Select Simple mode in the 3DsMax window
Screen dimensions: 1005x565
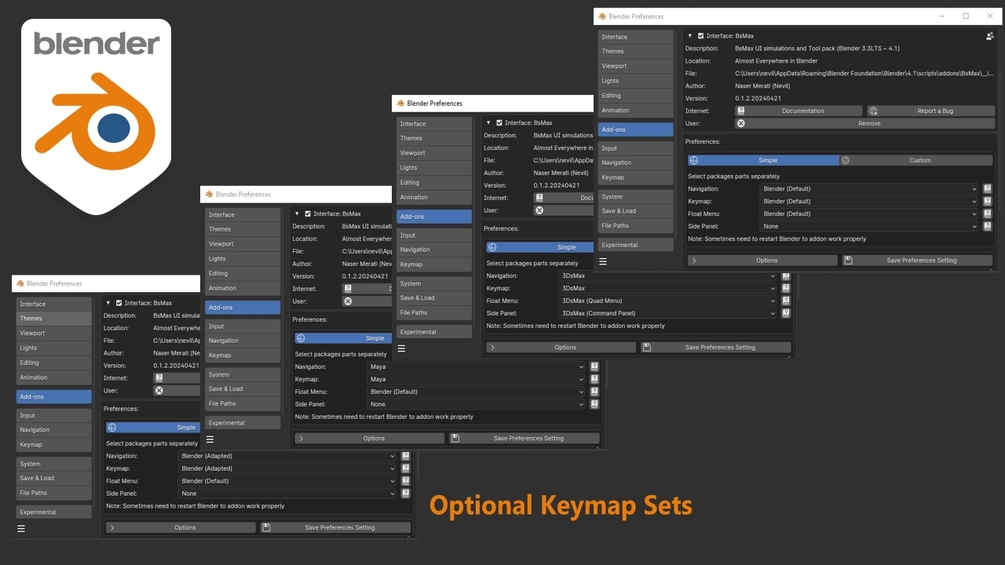click(x=540, y=247)
